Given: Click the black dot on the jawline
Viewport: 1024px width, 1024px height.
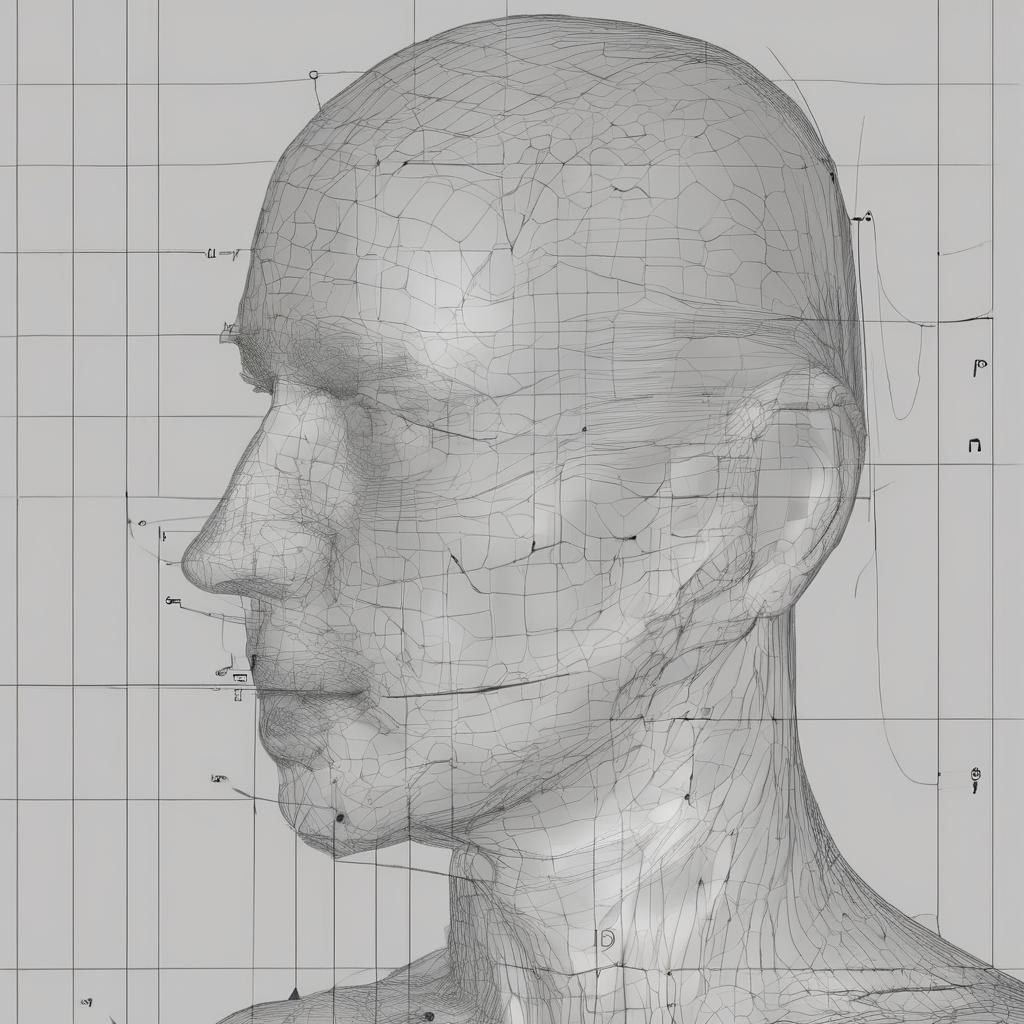Looking at the screenshot, I should pyautogui.click(x=340, y=817).
